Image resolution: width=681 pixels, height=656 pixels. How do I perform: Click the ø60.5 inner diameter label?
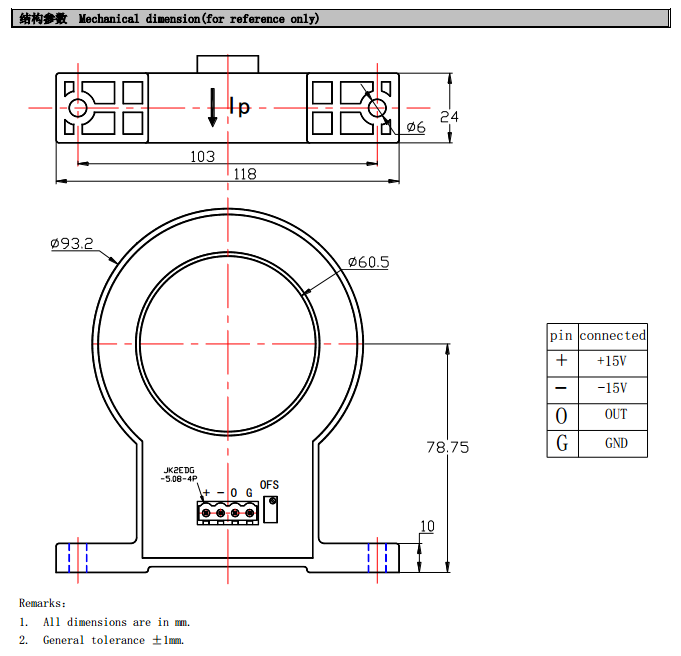pyautogui.click(x=368, y=262)
